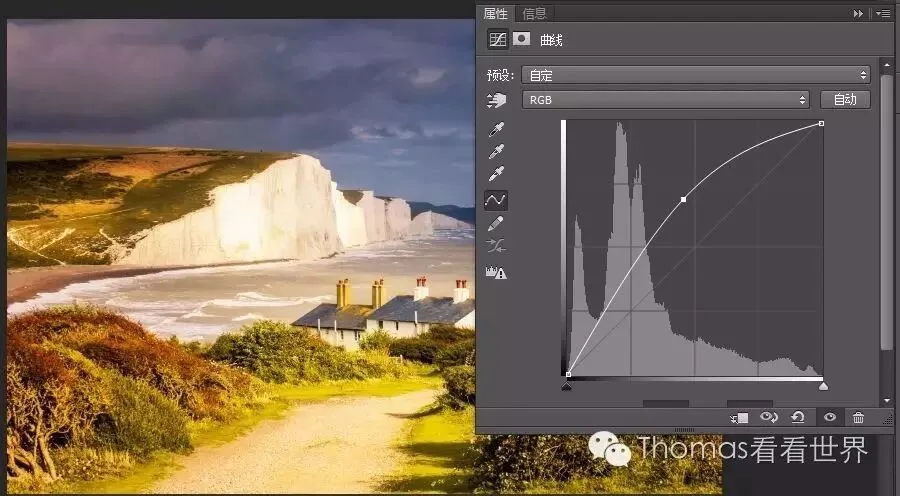Toggle layer visibility eye icon
The height and width of the screenshot is (496, 900).
829,417
